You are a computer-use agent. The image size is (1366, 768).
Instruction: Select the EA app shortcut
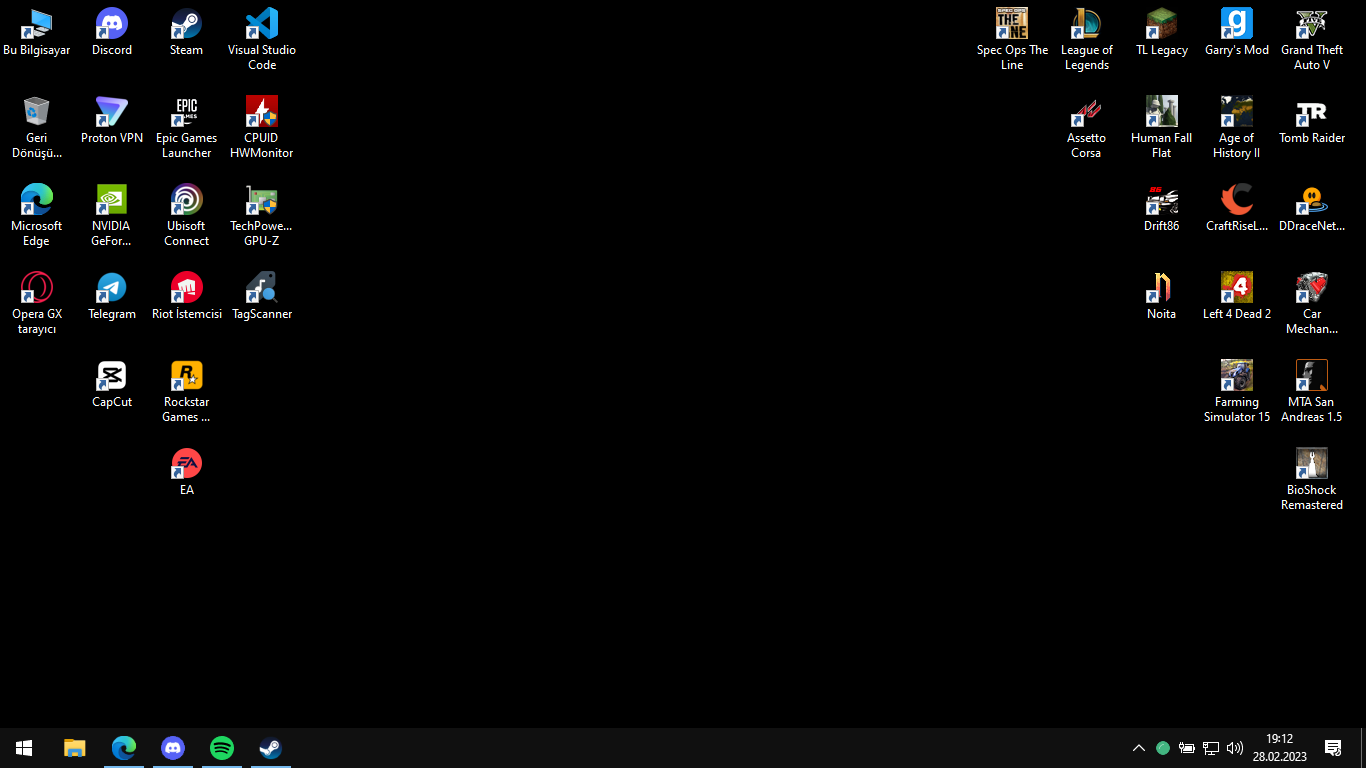(187, 473)
